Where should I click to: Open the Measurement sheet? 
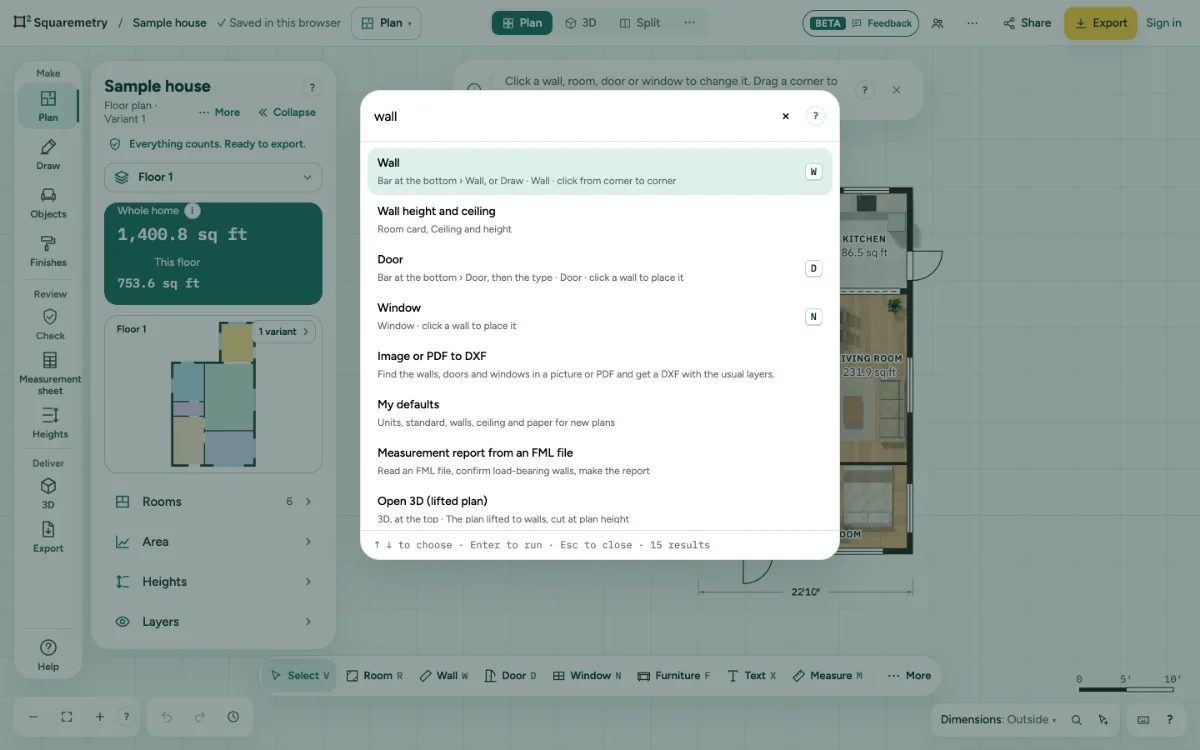(x=50, y=372)
